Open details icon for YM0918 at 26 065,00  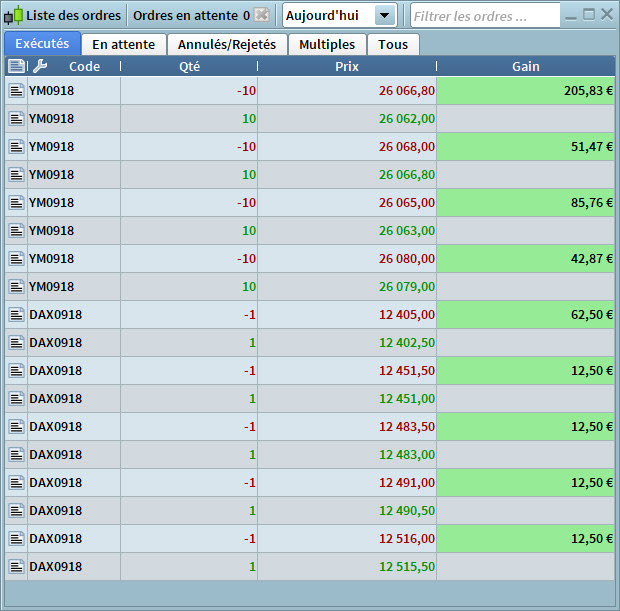coord(16,203)
